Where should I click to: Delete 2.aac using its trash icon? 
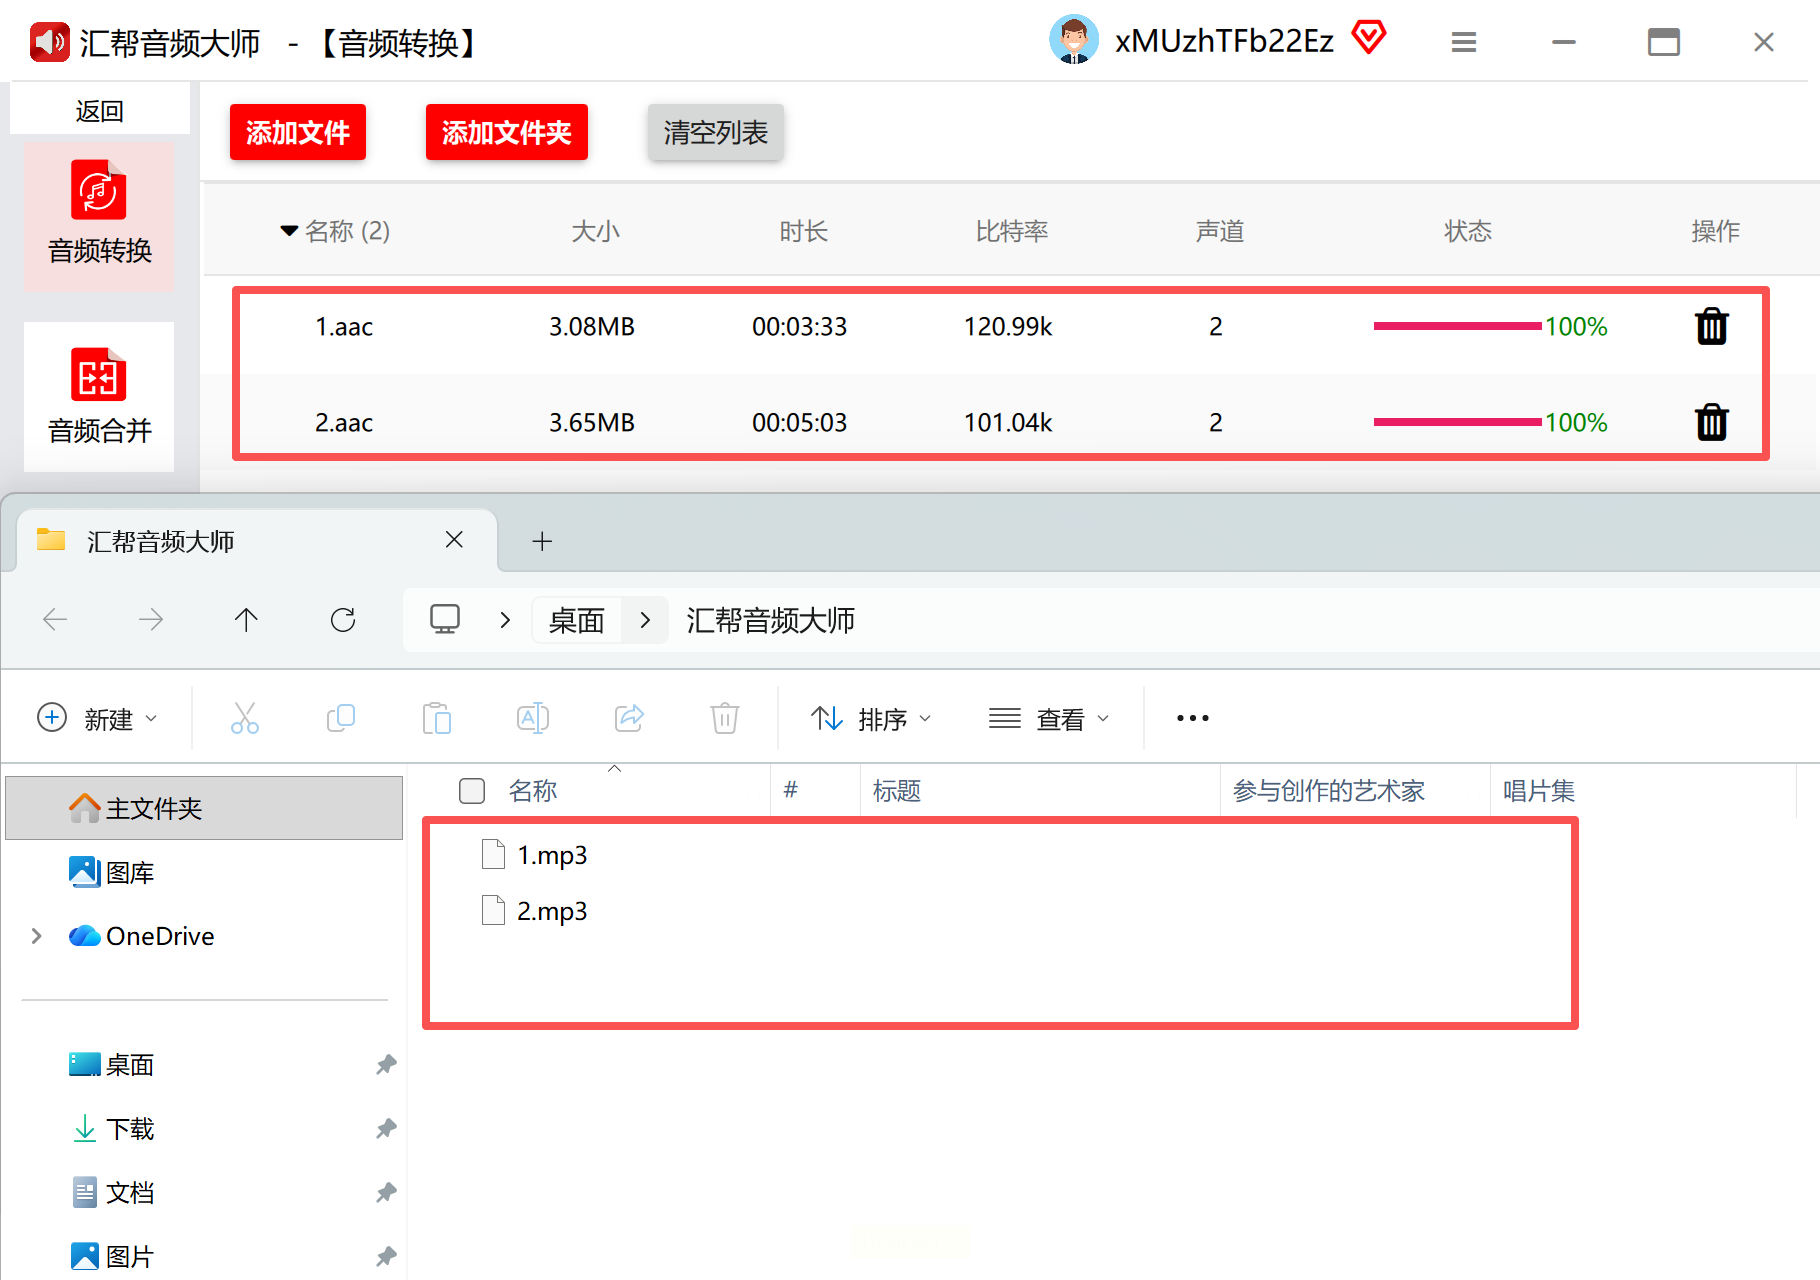coord(1711,422)
